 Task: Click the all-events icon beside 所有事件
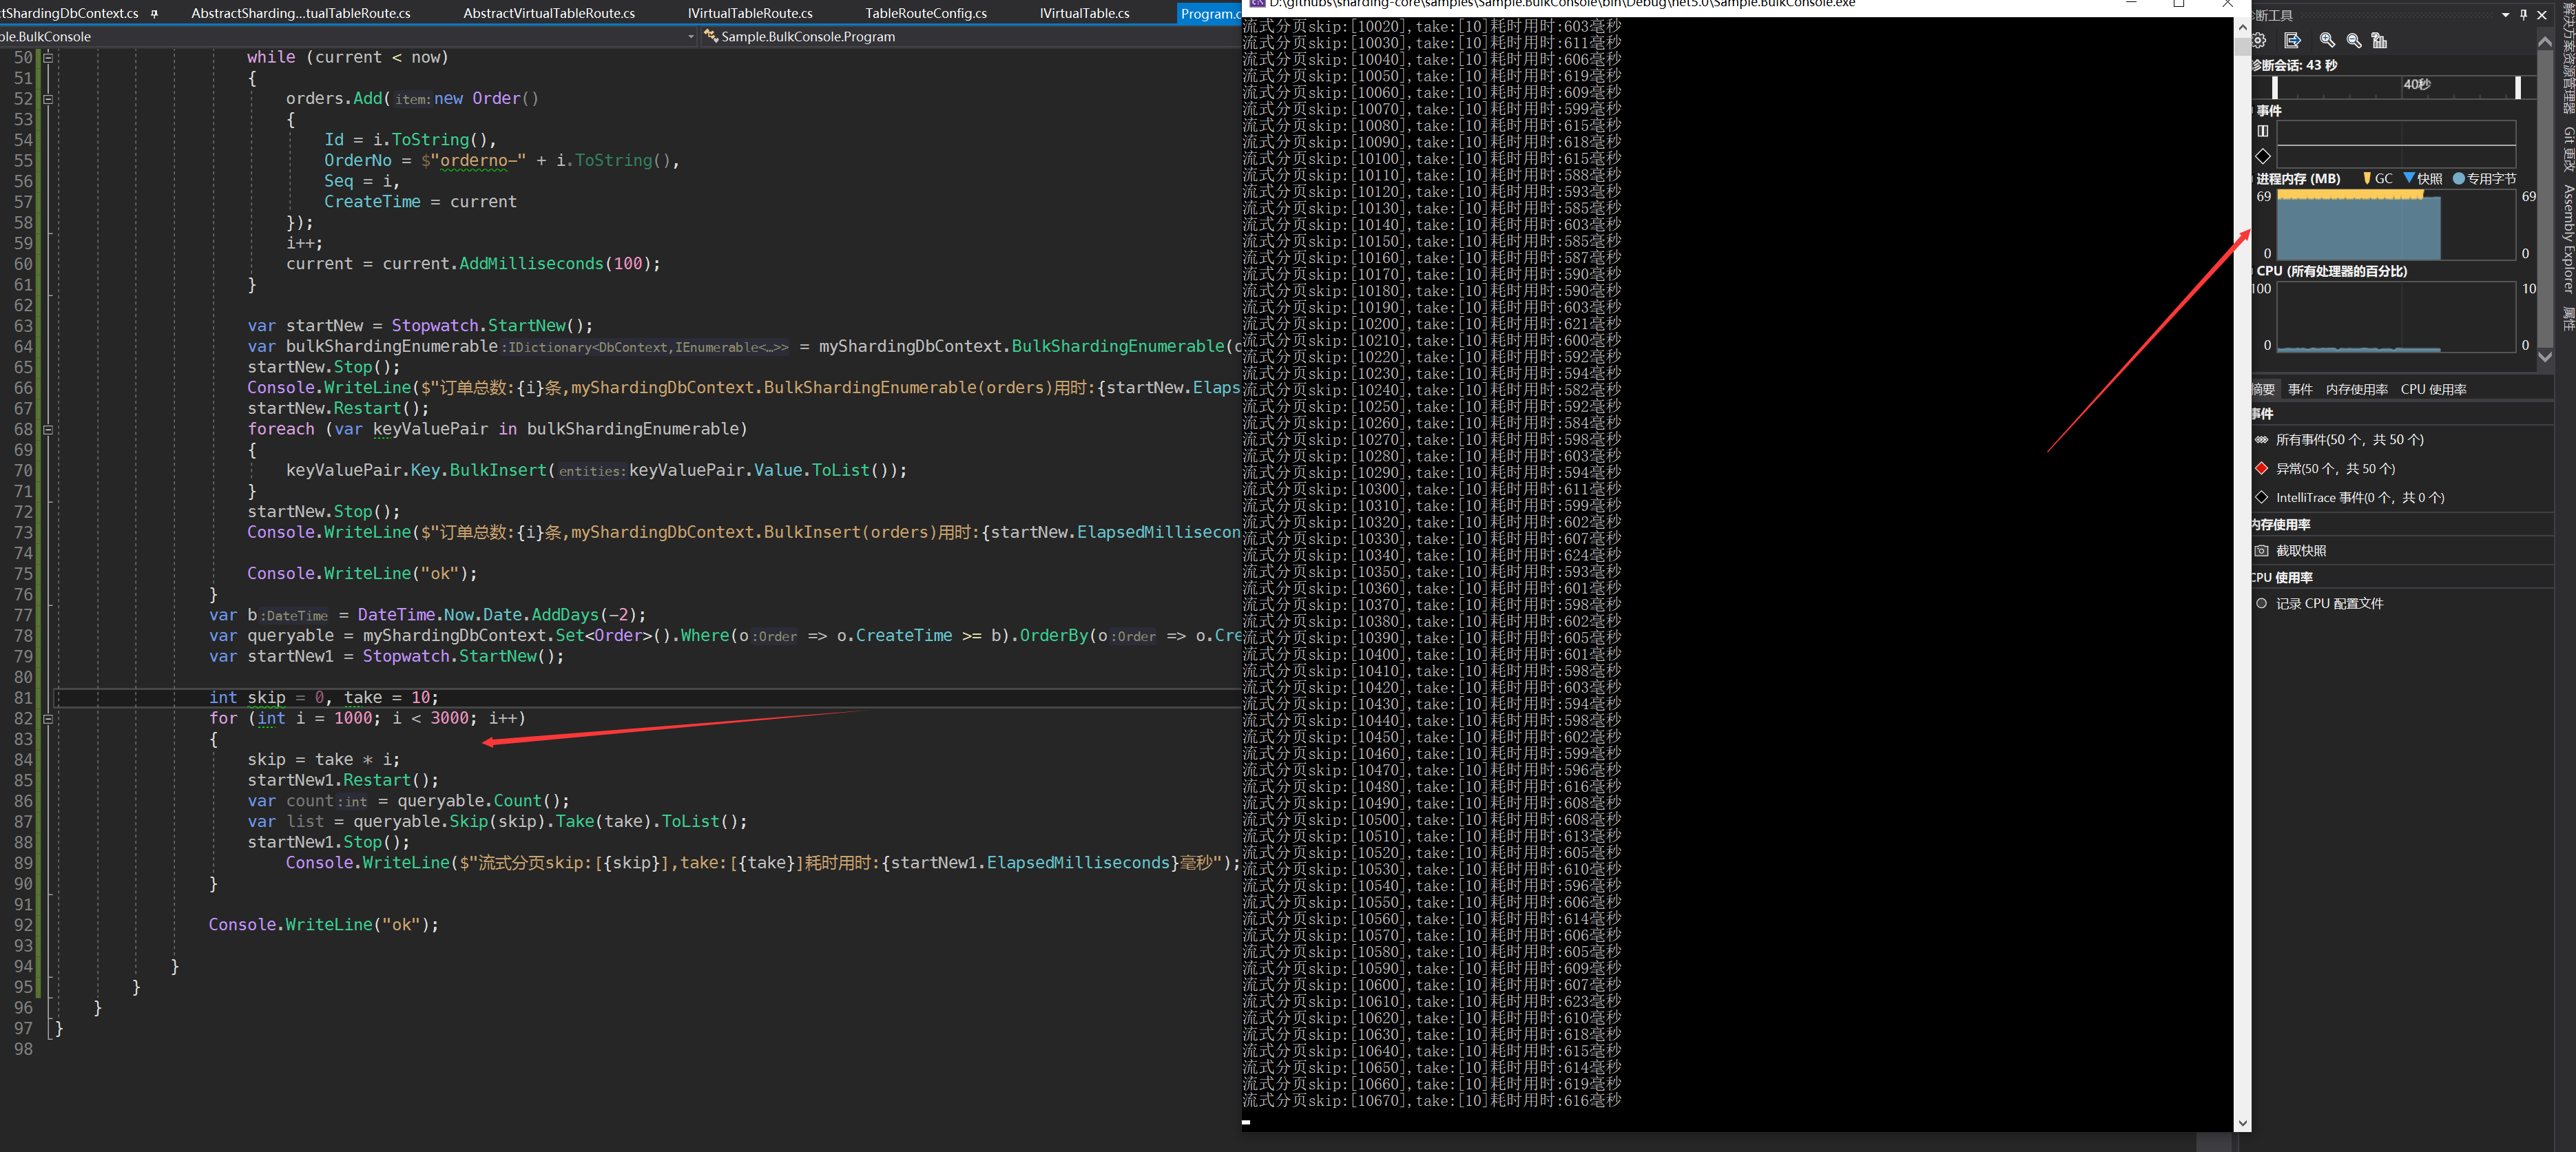pos(2262,440)
